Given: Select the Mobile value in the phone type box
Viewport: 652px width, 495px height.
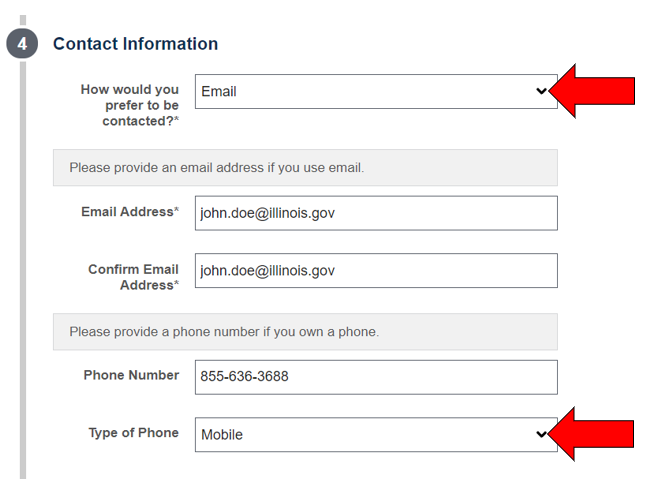Looking at the screenshot, I should pyautogui.click(x=222, y=435).
